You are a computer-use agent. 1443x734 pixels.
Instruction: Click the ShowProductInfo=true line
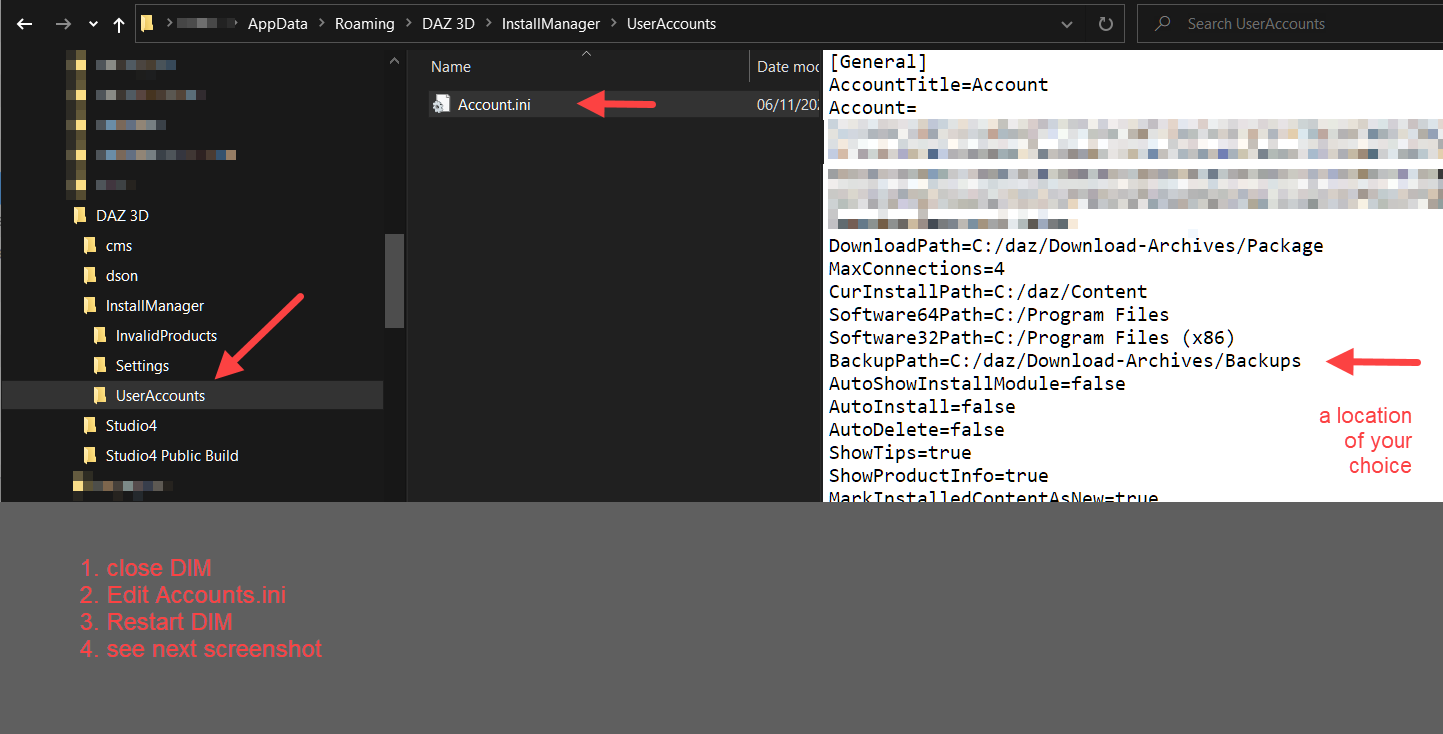tap(939, 476)
